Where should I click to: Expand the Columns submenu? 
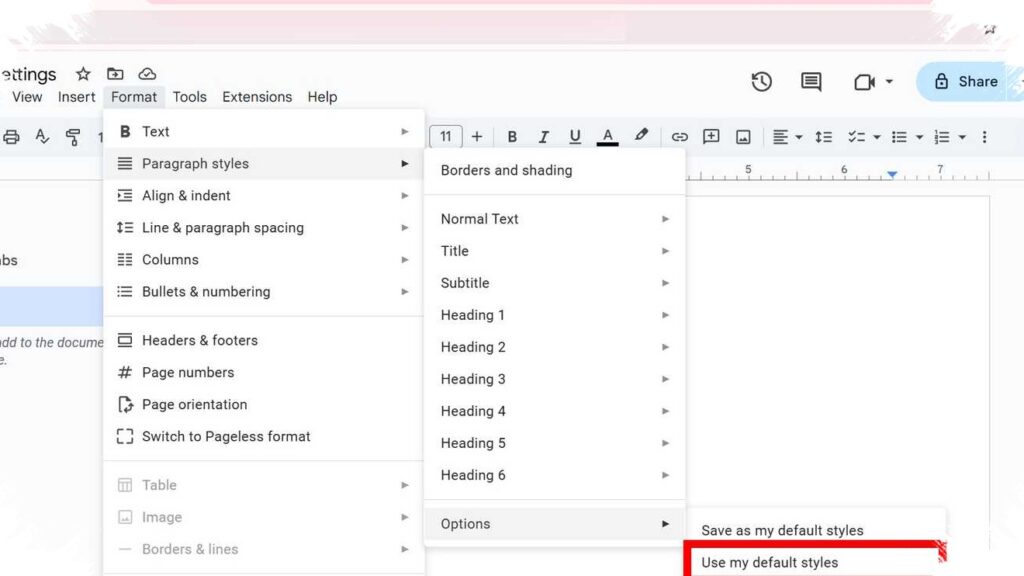(264, 259)
